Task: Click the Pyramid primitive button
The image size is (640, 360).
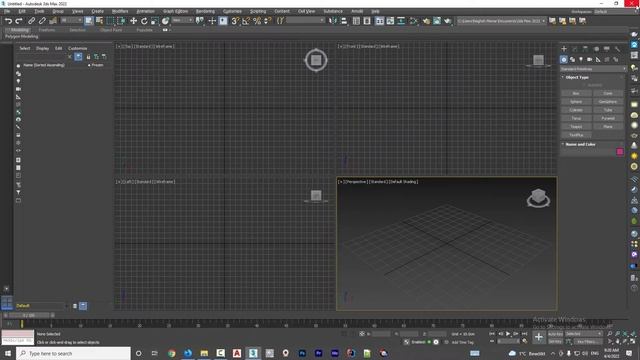Action: (608, 118)
